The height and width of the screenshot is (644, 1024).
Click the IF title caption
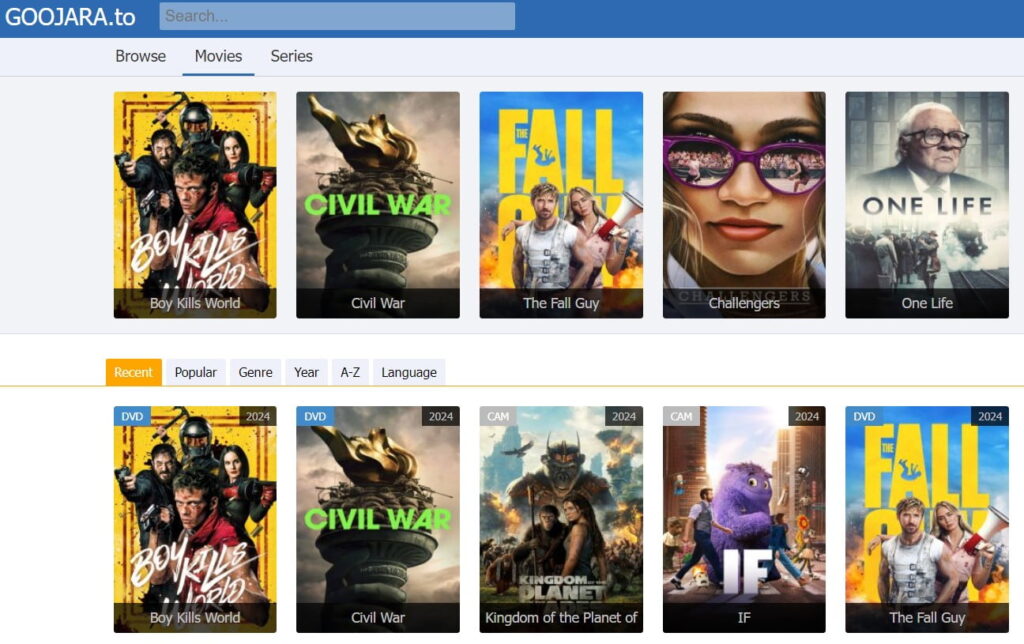(744, 618)
